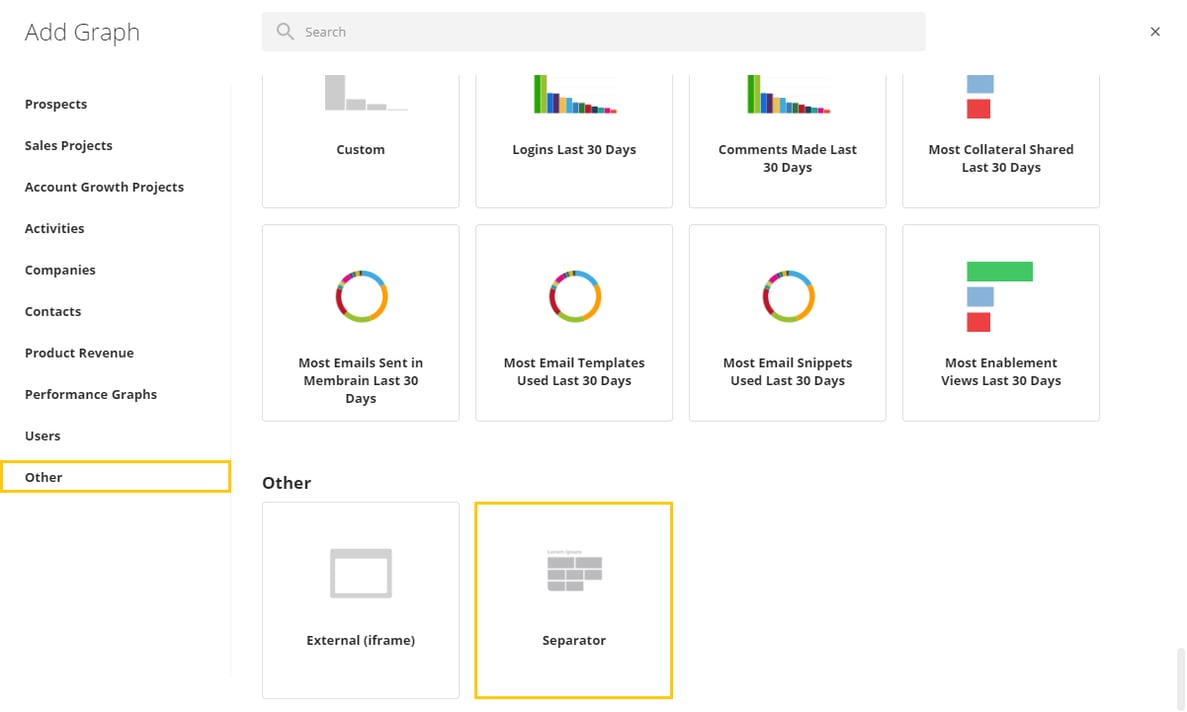1187x712 pixels.
Task: Select the Most Email Snippets Used graph
Action: 787,320
